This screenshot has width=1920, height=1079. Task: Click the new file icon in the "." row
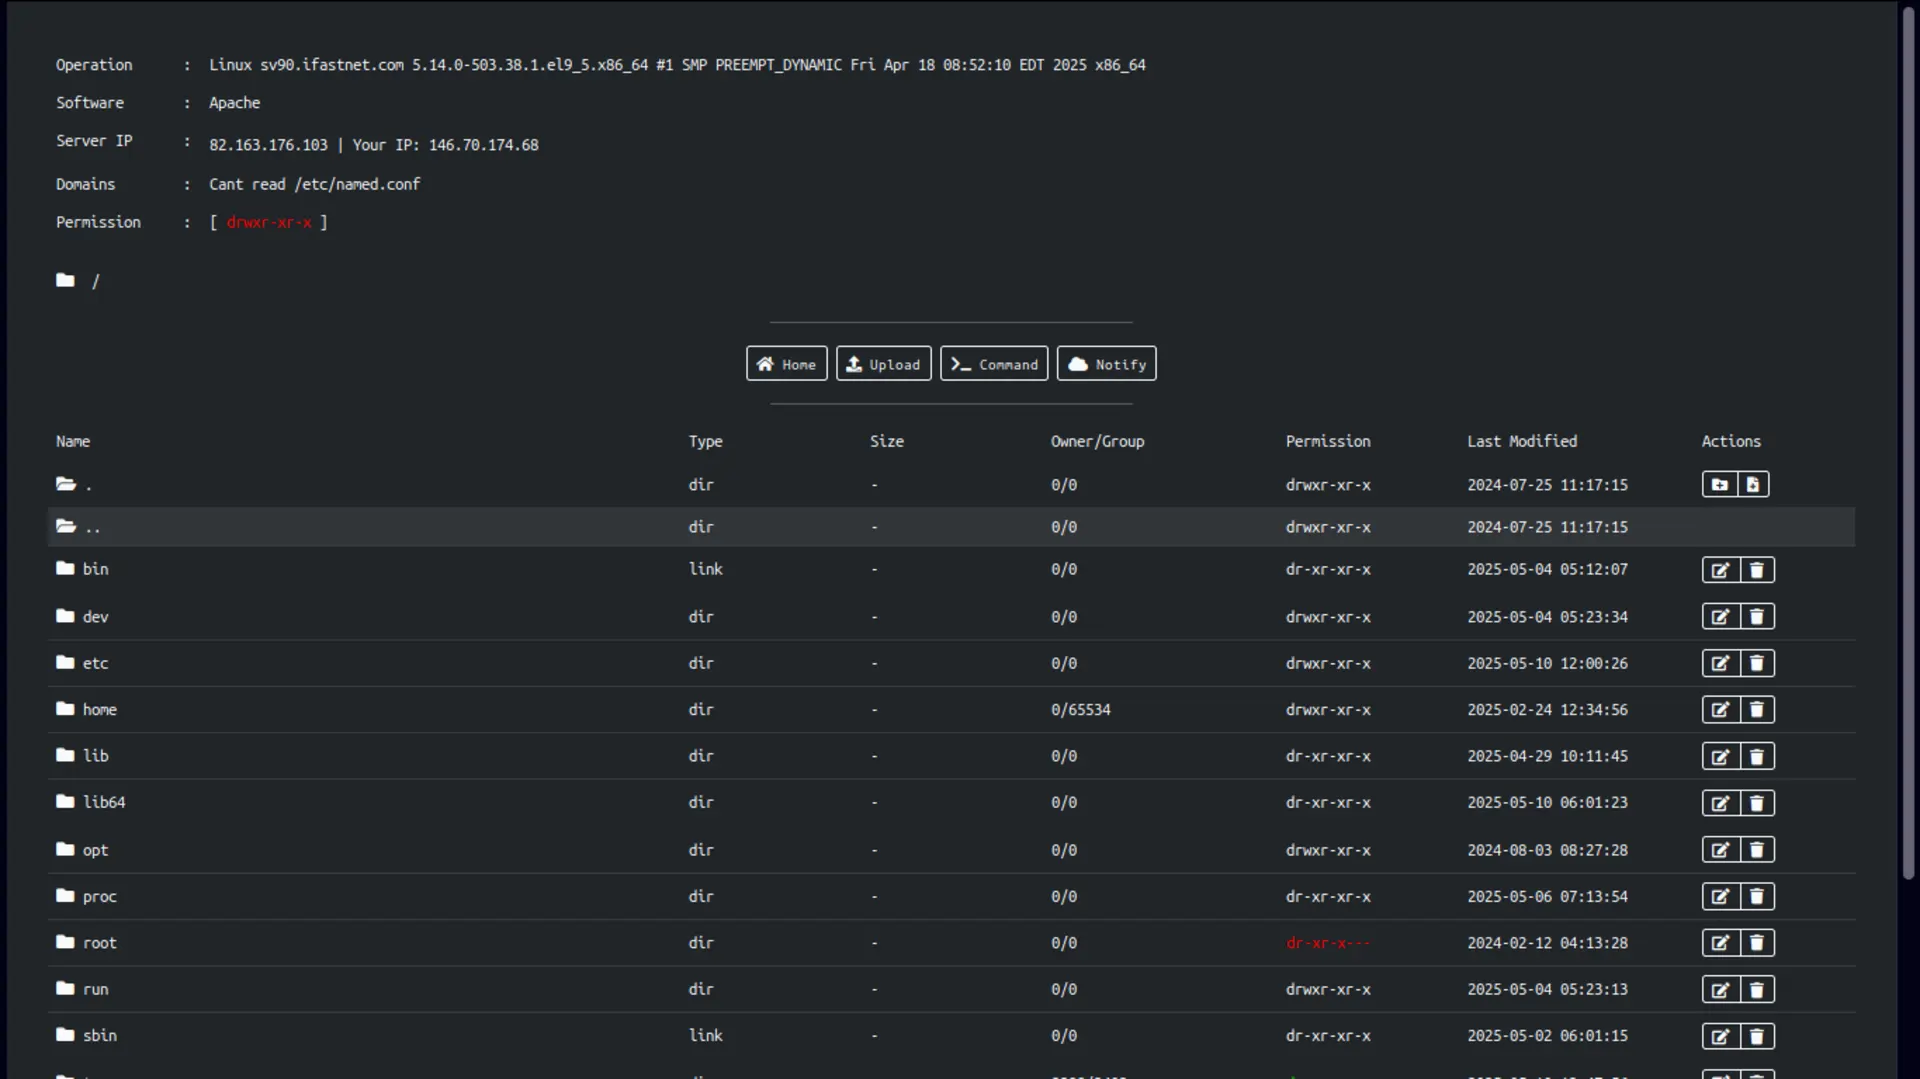tap(1753, 485)
